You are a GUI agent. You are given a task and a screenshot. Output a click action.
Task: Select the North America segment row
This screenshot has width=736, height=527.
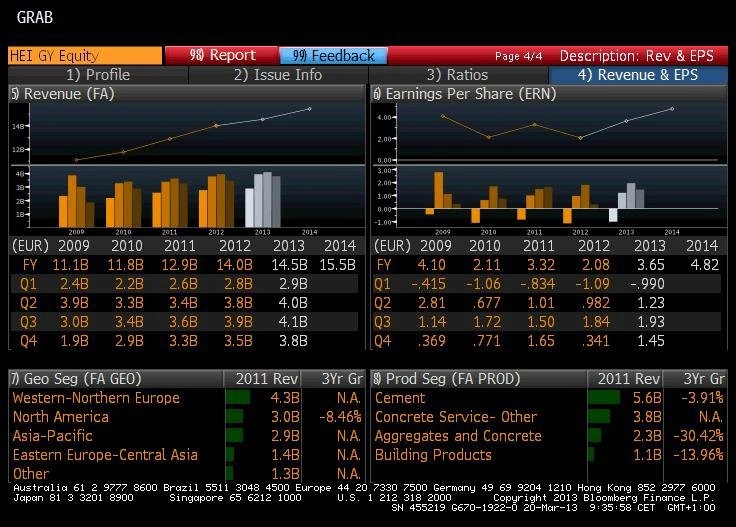pos(187,417)
